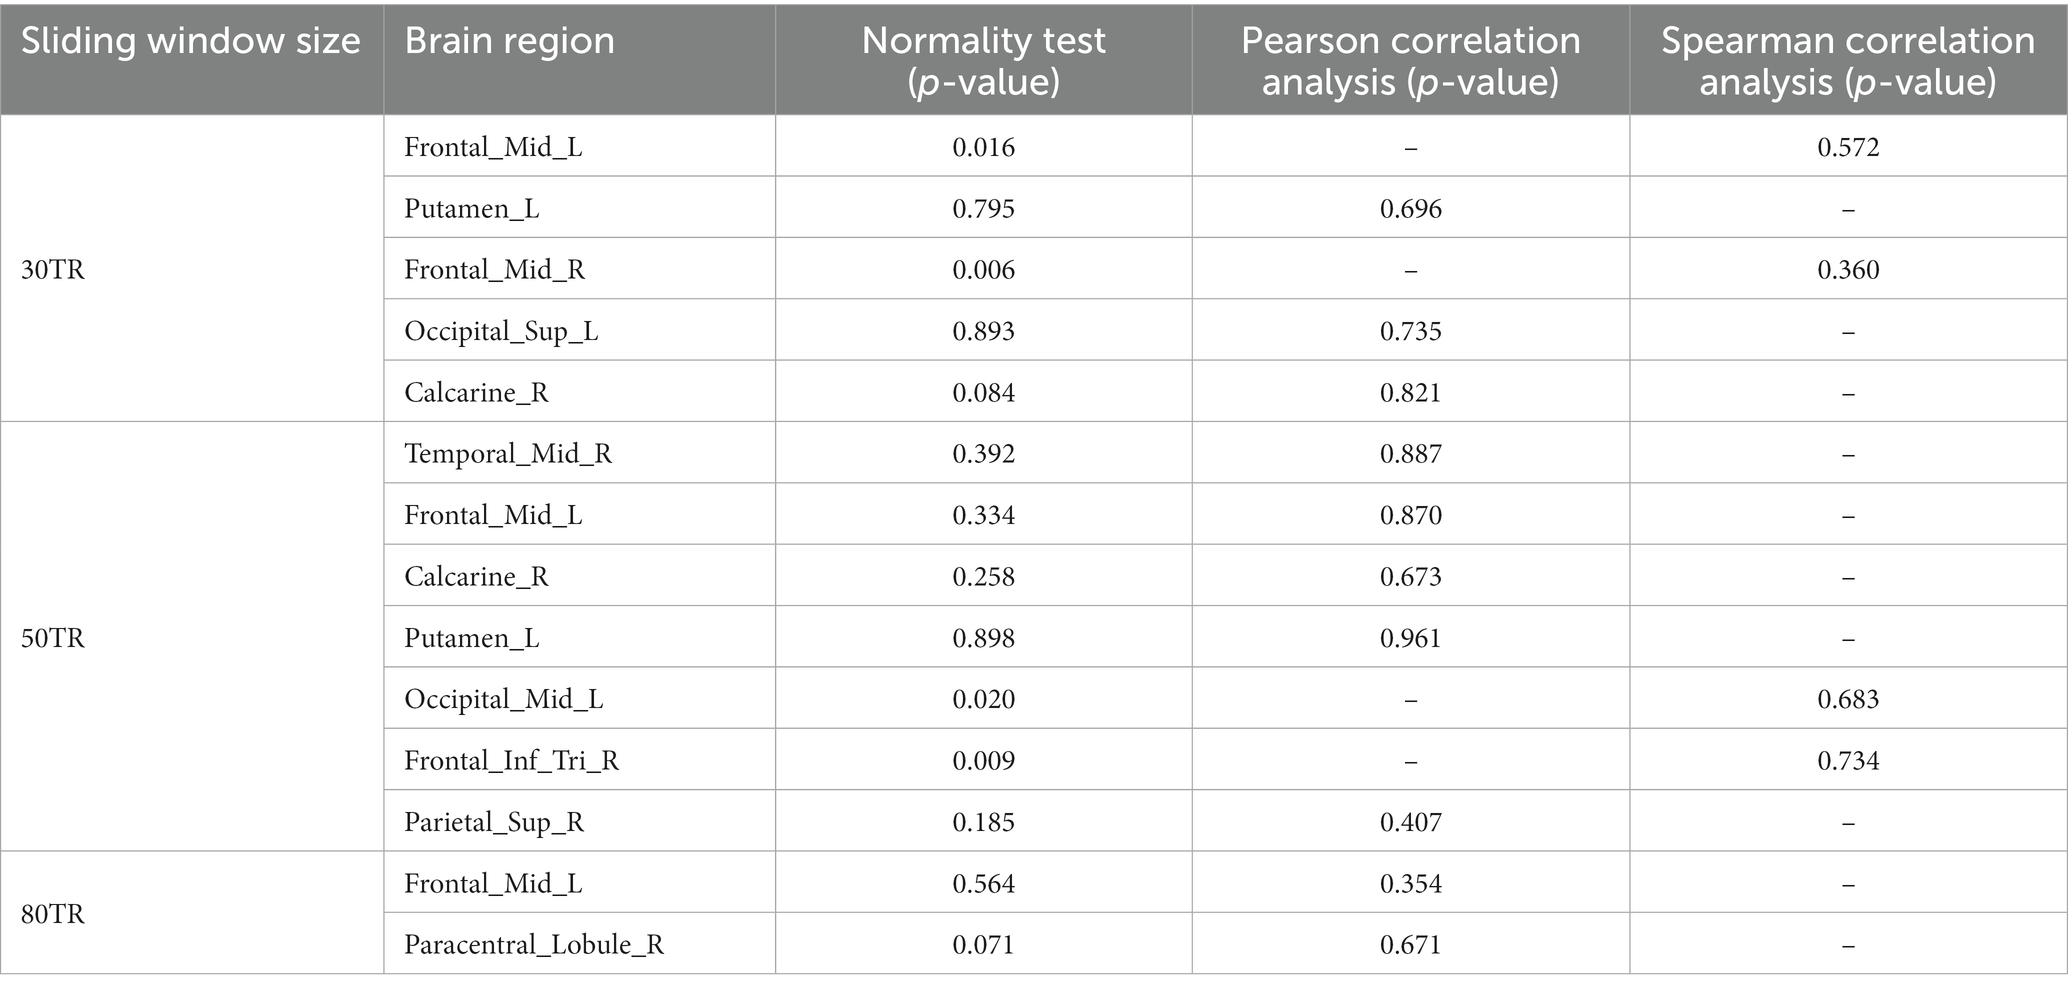
Task: Select the 0.572 Spearman p-value cell
Action: pyautogui.click(x=1849, y=148)
